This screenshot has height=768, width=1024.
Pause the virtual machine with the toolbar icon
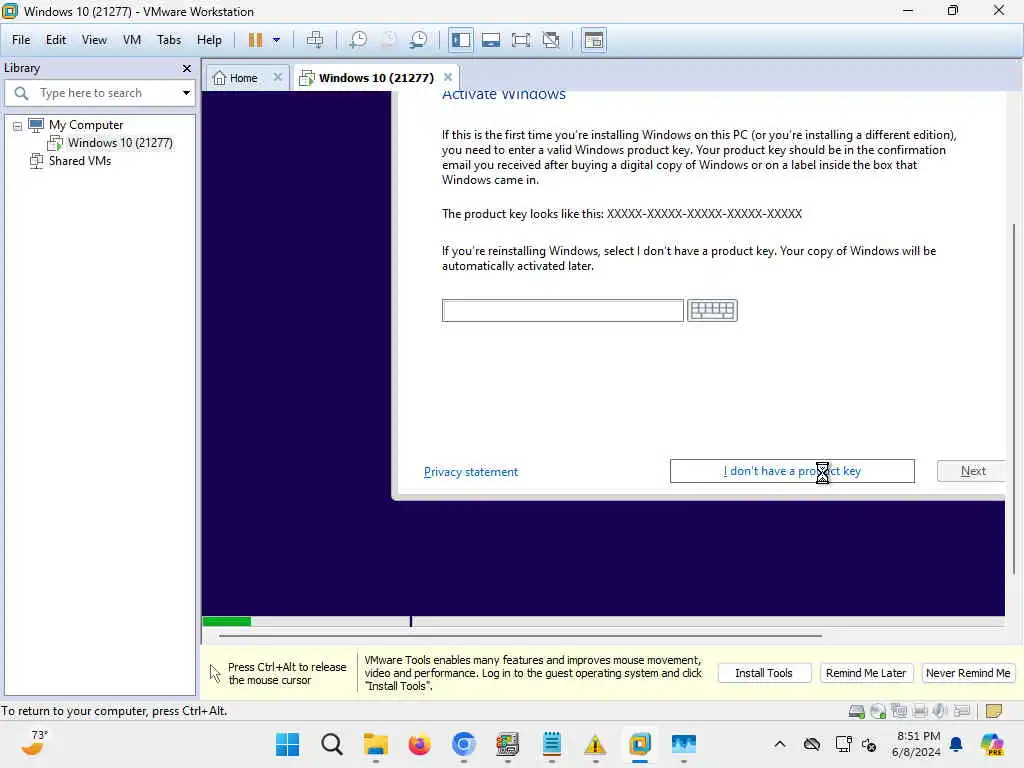click(255, 40)
